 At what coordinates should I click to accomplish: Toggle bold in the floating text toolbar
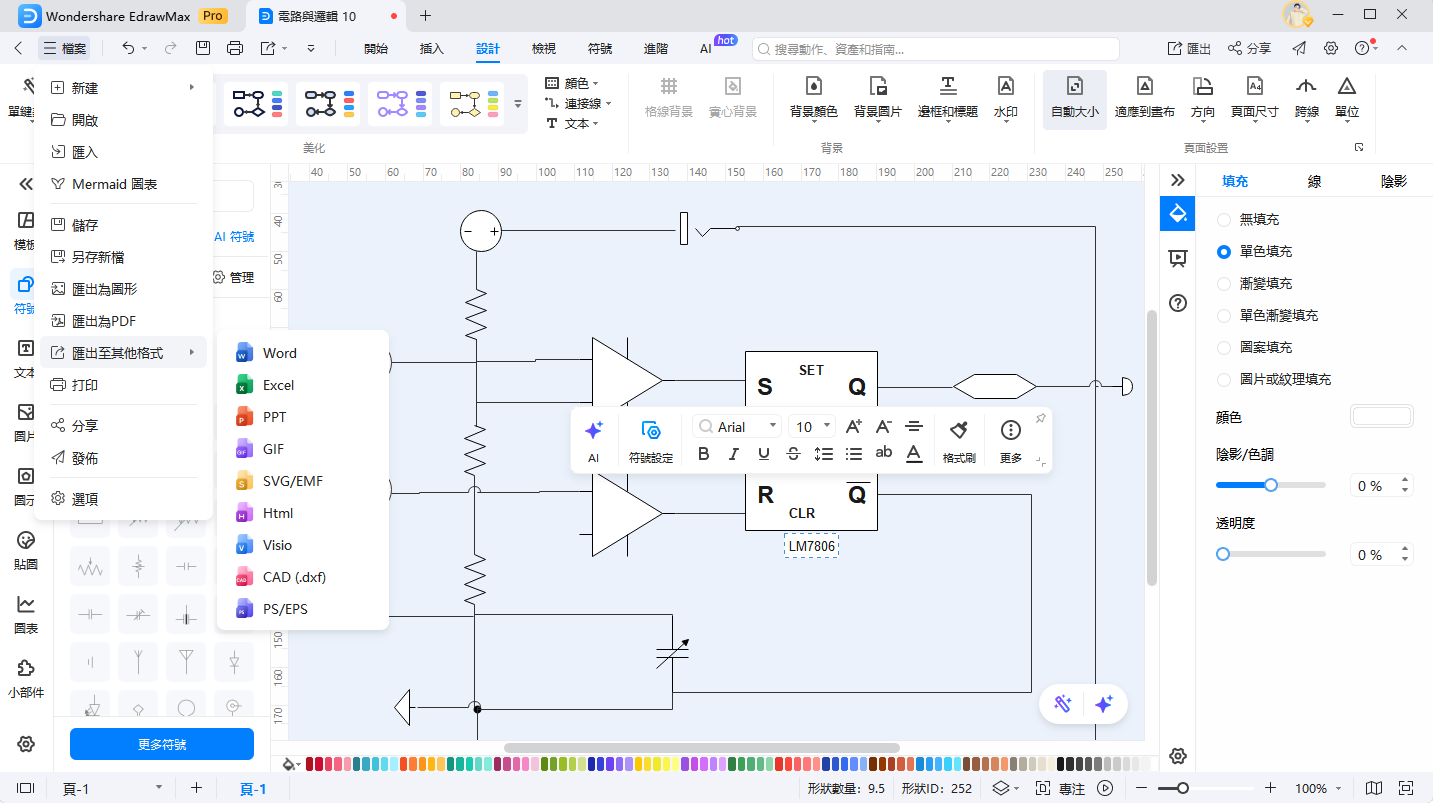tap(703, 454)
